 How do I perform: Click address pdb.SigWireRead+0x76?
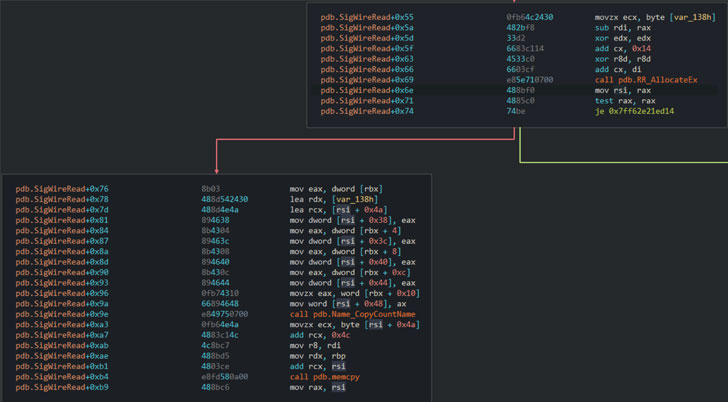click(x=62, y=189)
